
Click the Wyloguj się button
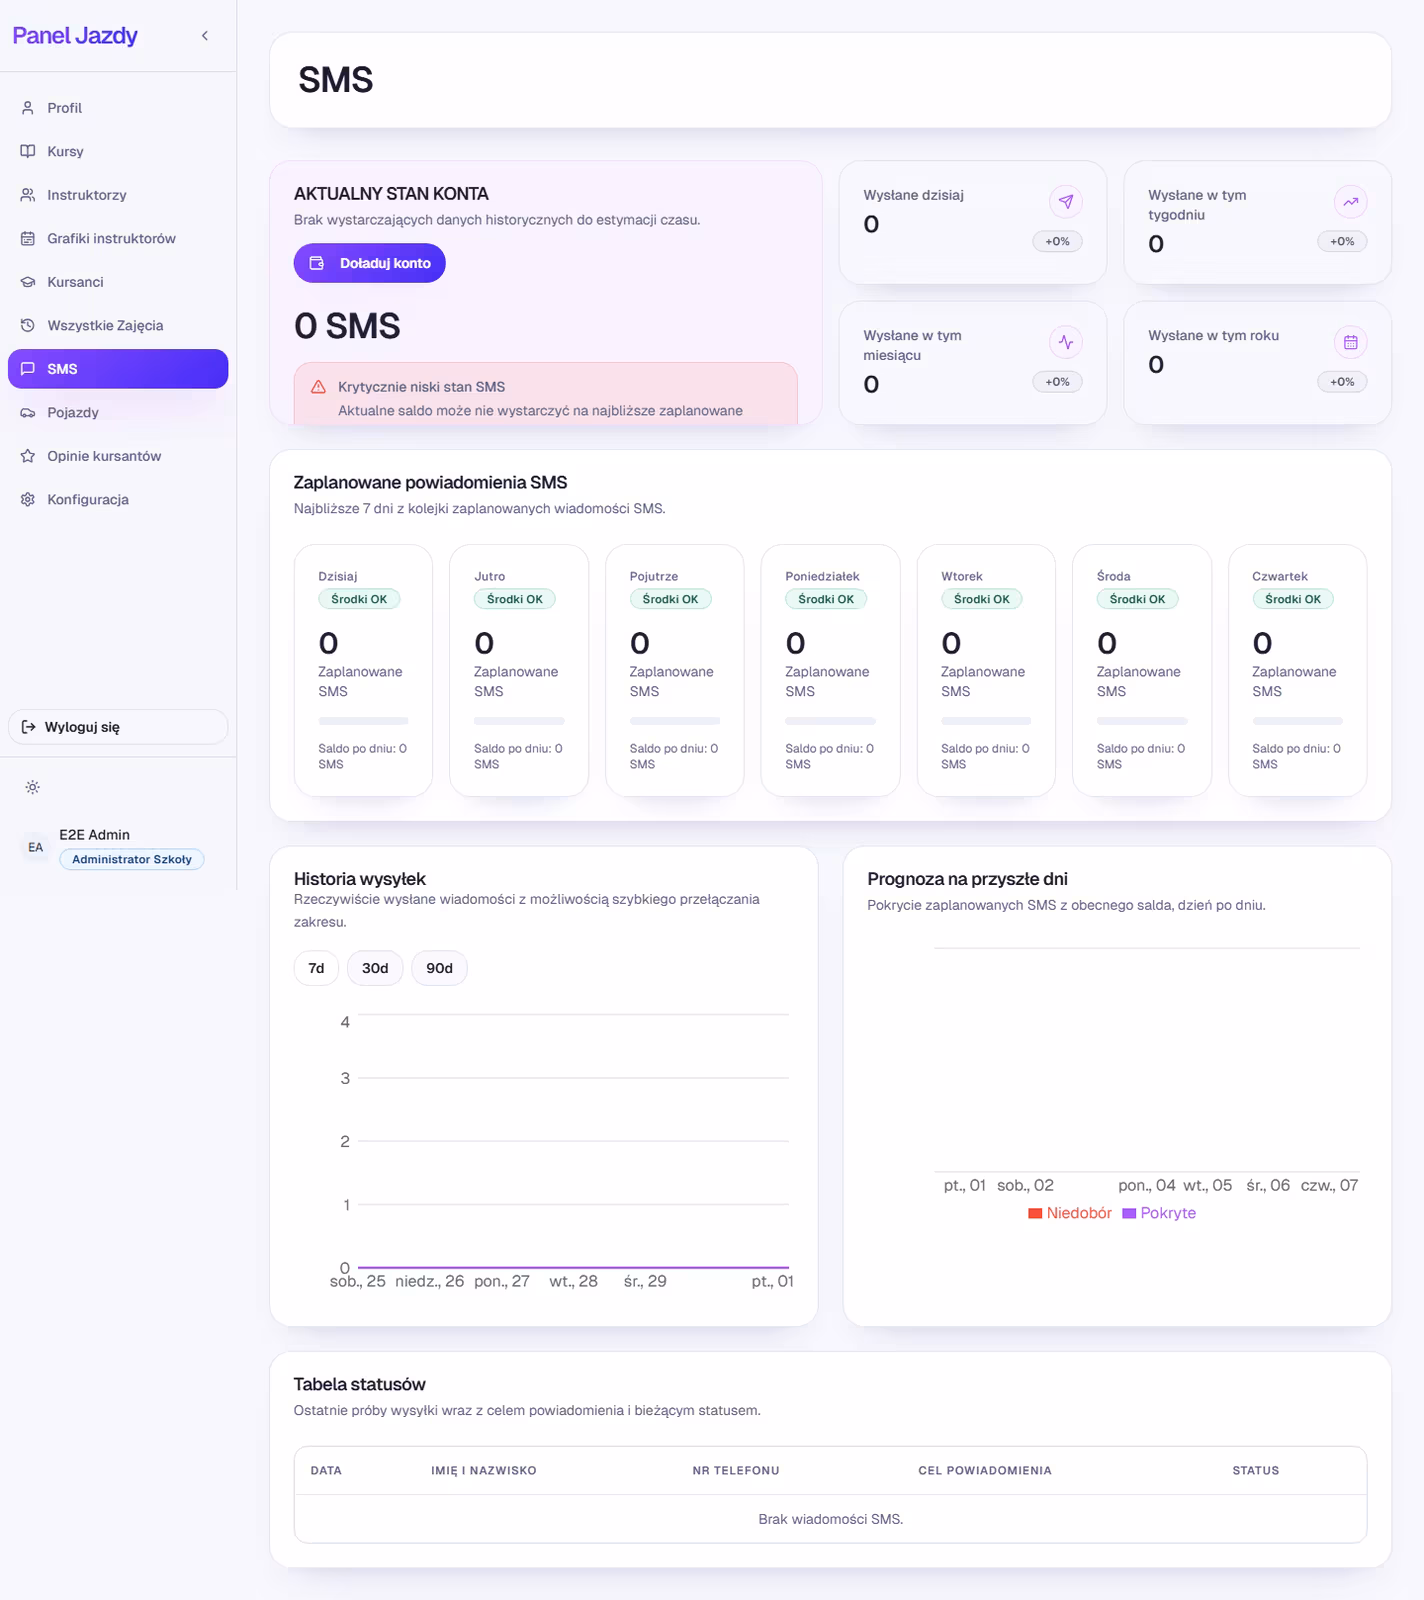(x=118, y=727)
